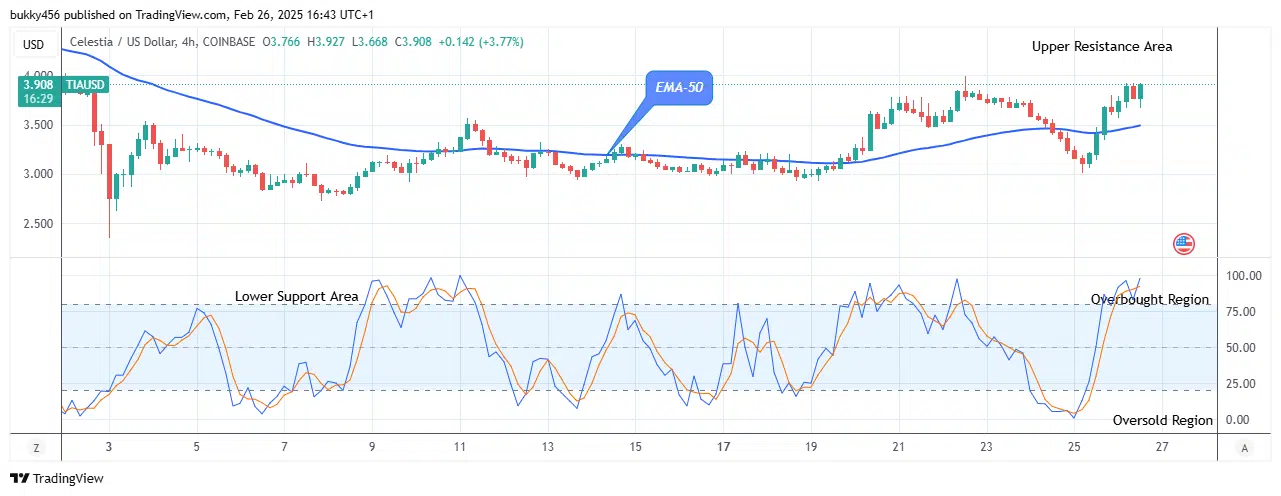This screenshot has width=1281, height=496.
Task: Select the Lower Support Area text annotation
Action: click(296, 297)
